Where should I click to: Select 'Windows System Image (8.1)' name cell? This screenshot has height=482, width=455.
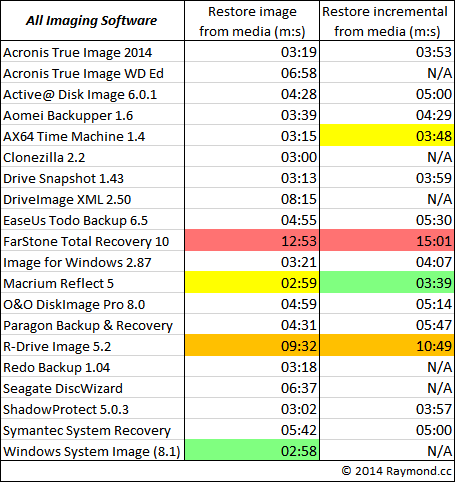(93, 451)
